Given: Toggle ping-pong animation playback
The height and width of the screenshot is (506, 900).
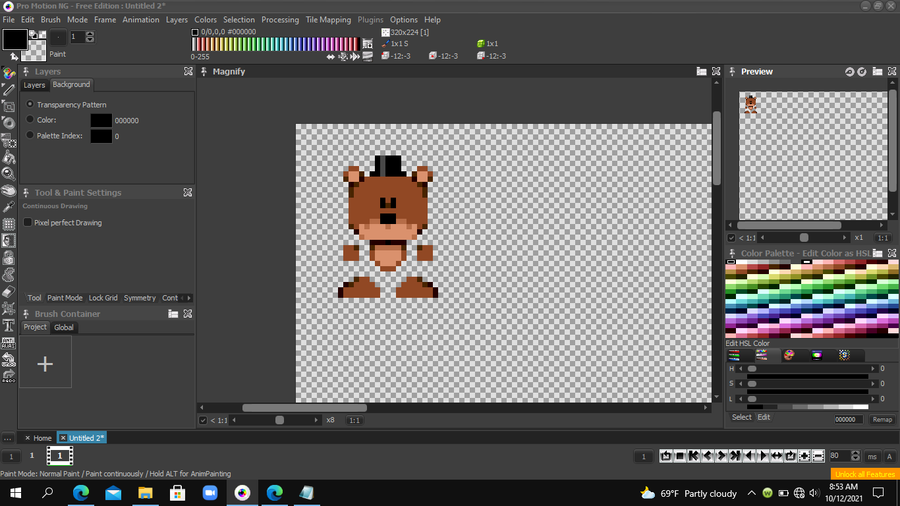Looking at the screenshot, I should pos(777,456).
